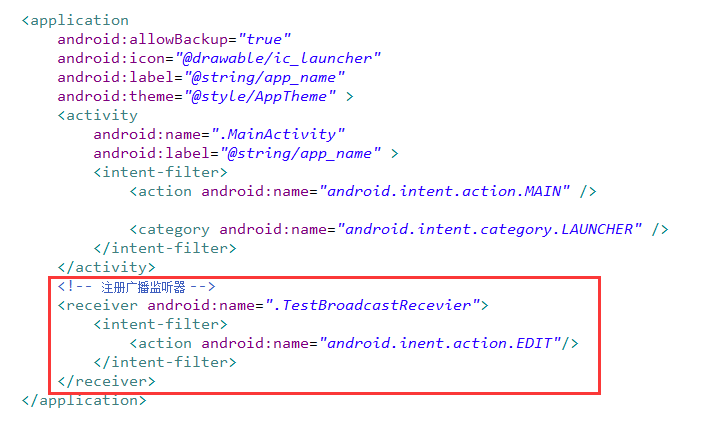The image size is (719, 428).
Task: Click the </application> closing tag
Action: coord(84,400)
